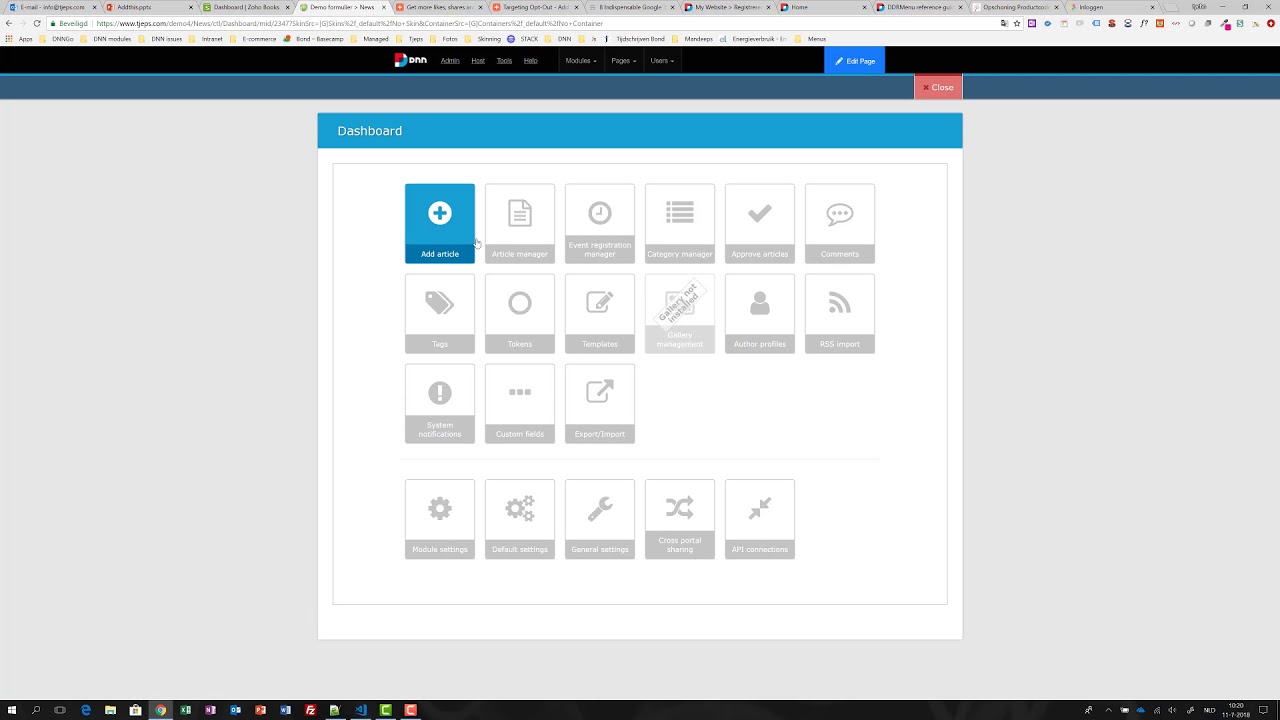
Task: Open the System notifications tile
Action: [440, 404]
